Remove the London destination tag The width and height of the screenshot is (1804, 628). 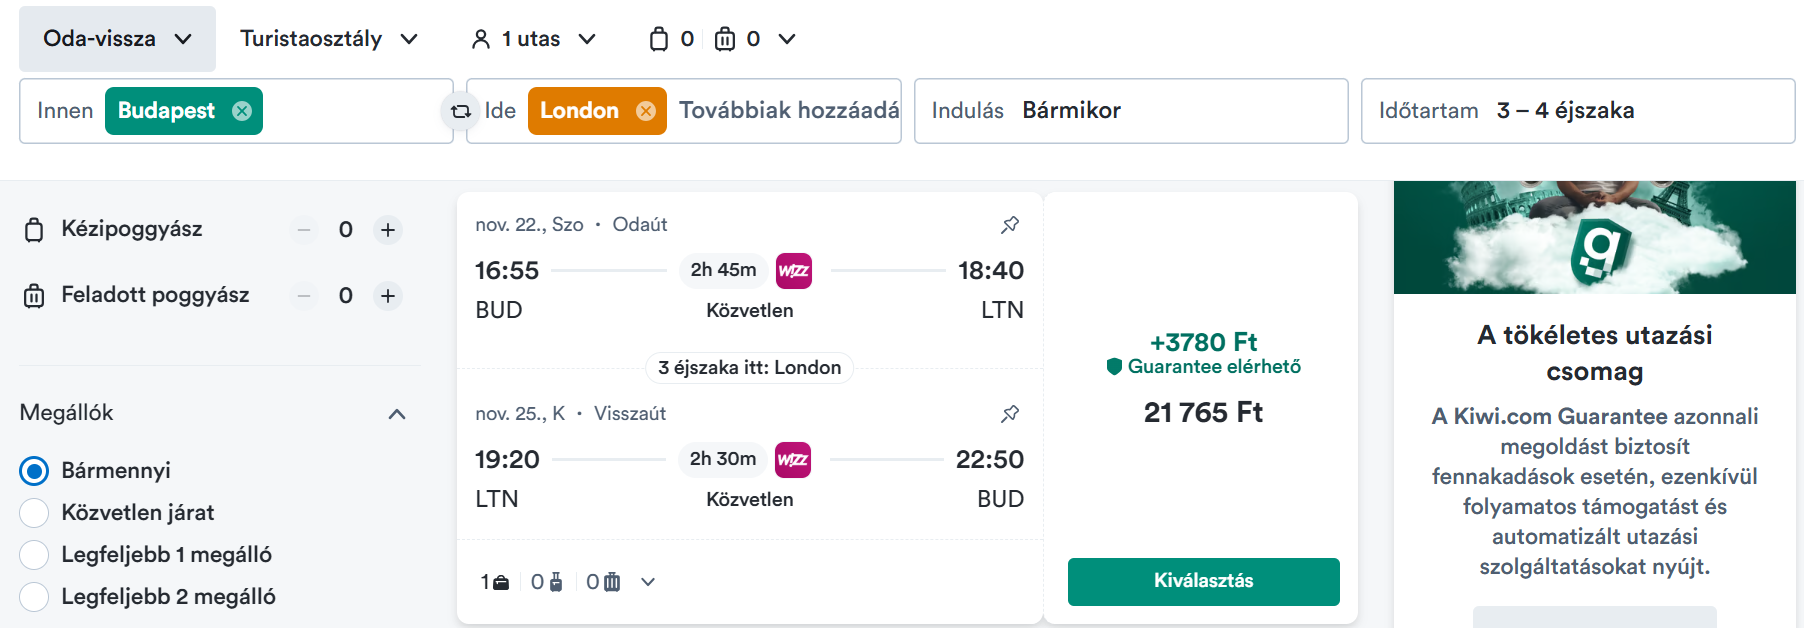pos(646,111)
